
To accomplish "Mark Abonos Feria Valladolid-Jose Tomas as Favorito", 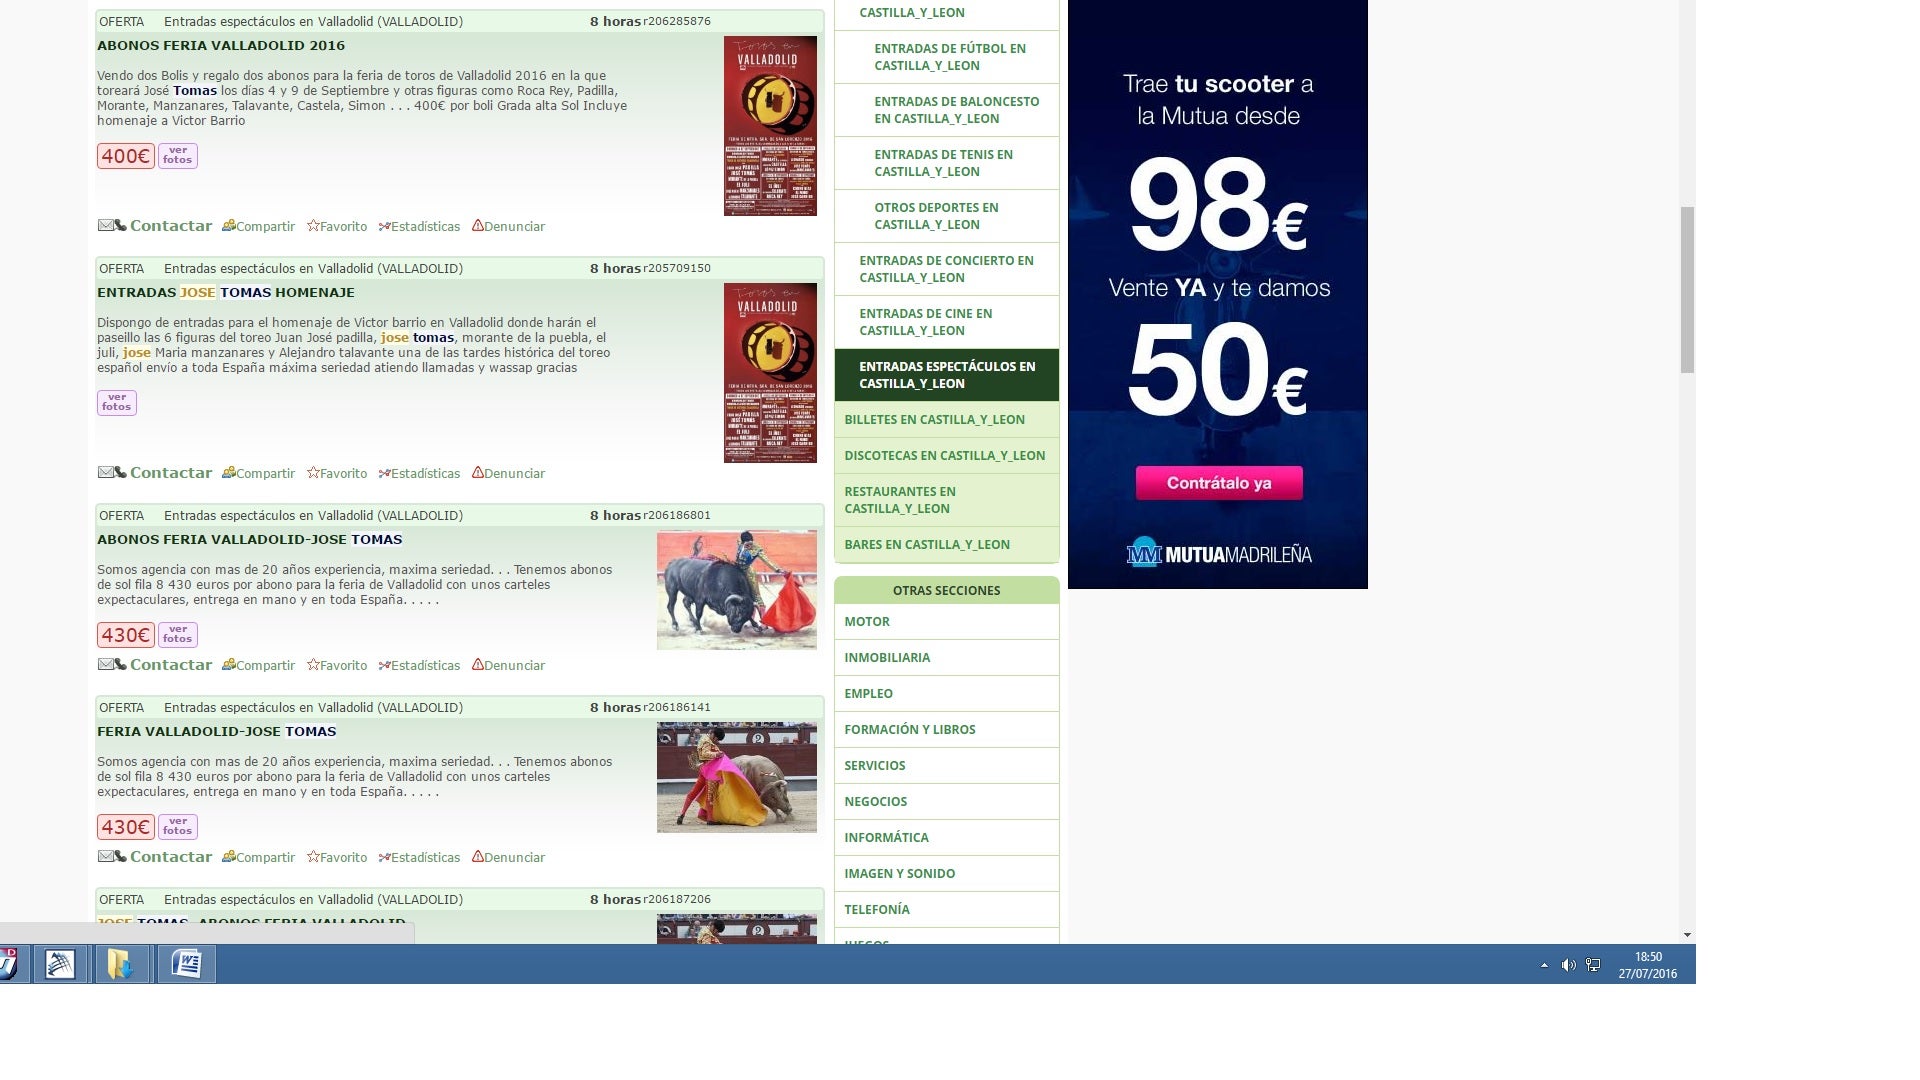I will click(337, 665).
